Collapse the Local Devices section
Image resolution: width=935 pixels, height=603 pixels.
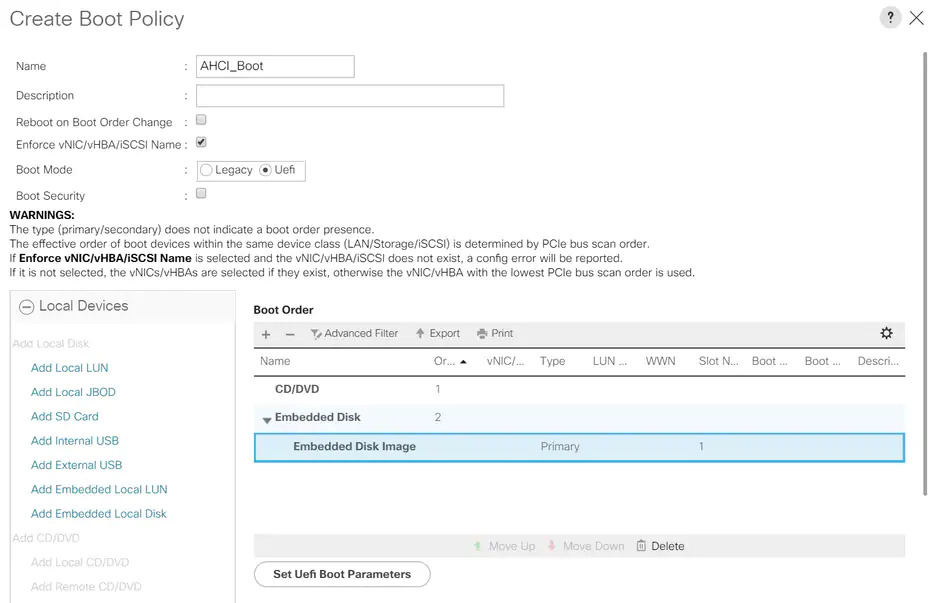(x=26, y=307)
